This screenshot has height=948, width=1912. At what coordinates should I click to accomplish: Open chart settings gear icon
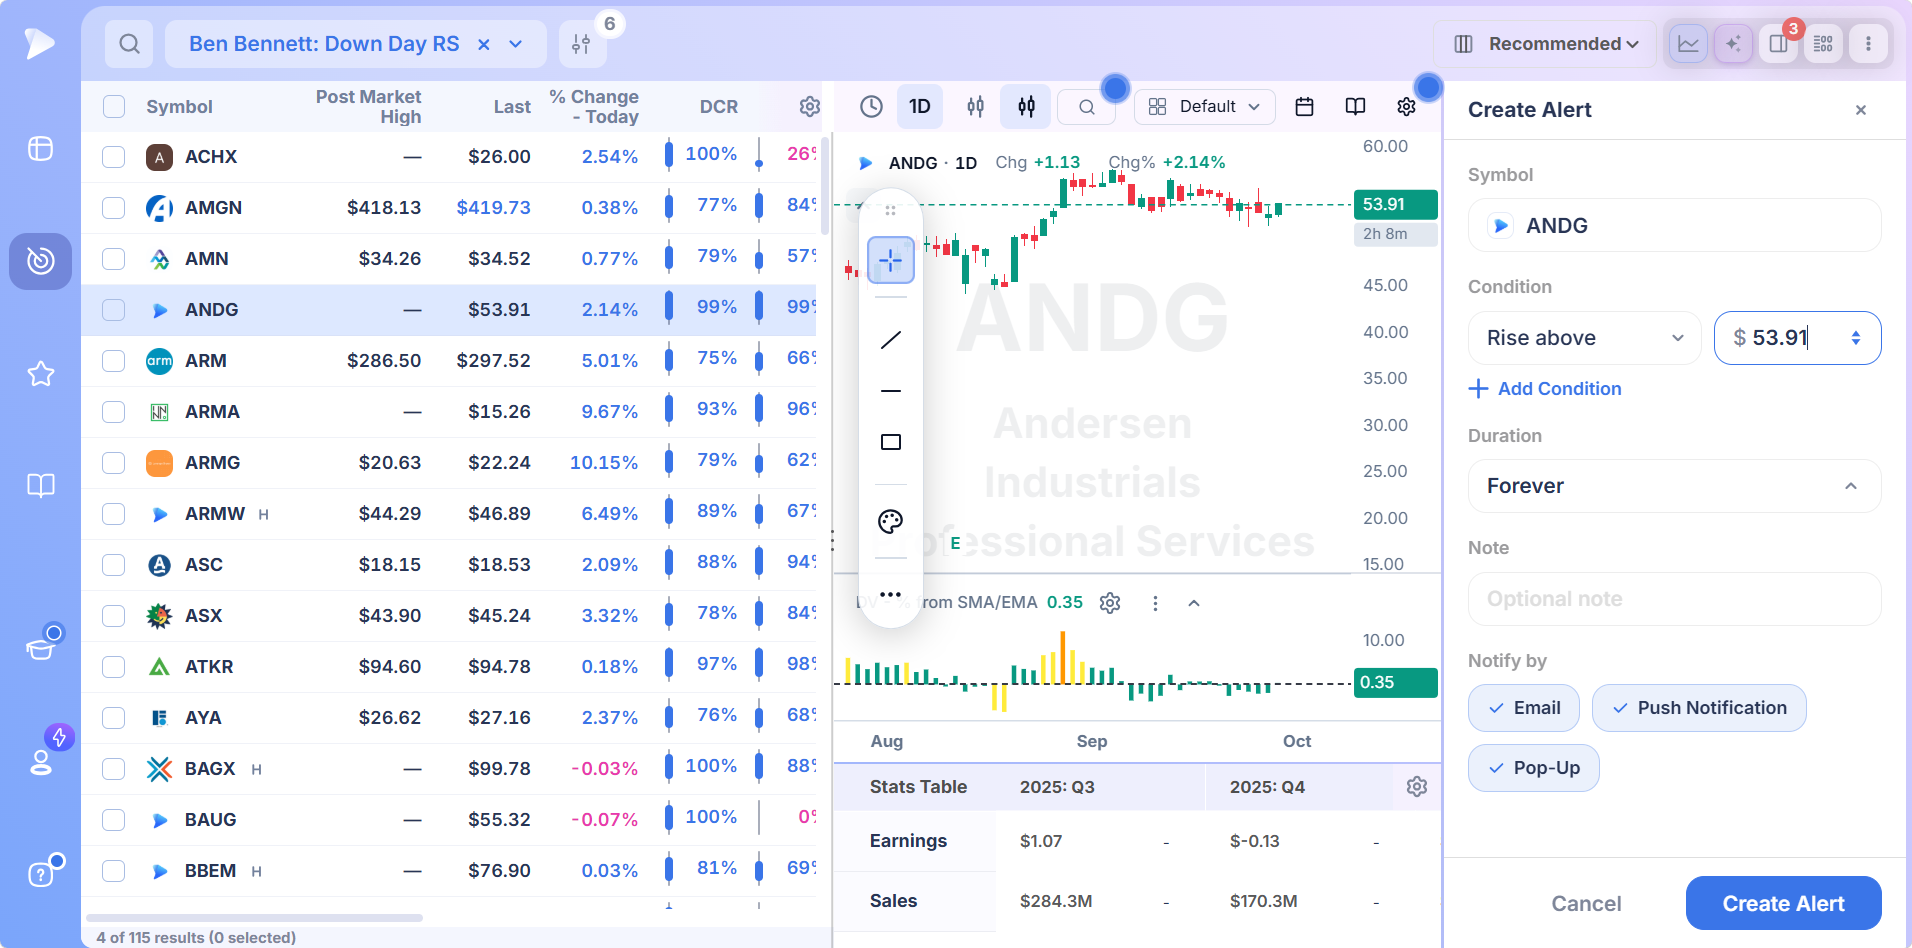coord(1406,107)
